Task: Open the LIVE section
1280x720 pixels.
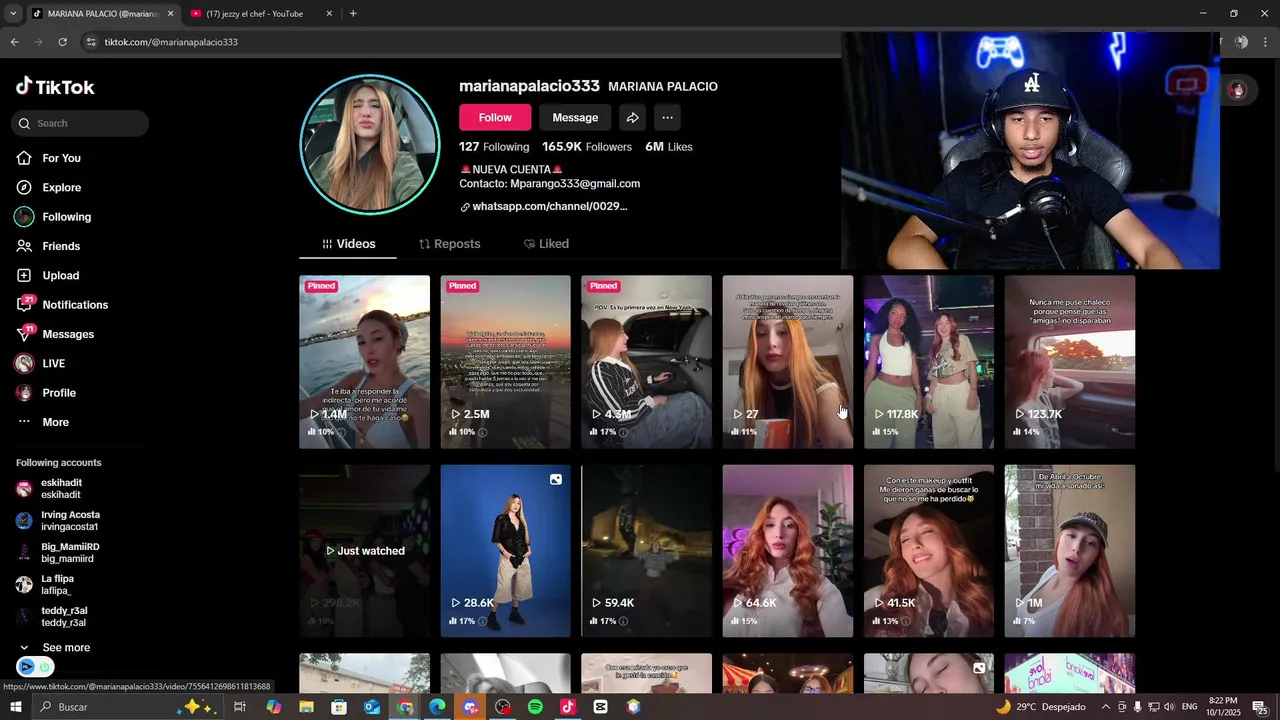Action: (41, 363)
